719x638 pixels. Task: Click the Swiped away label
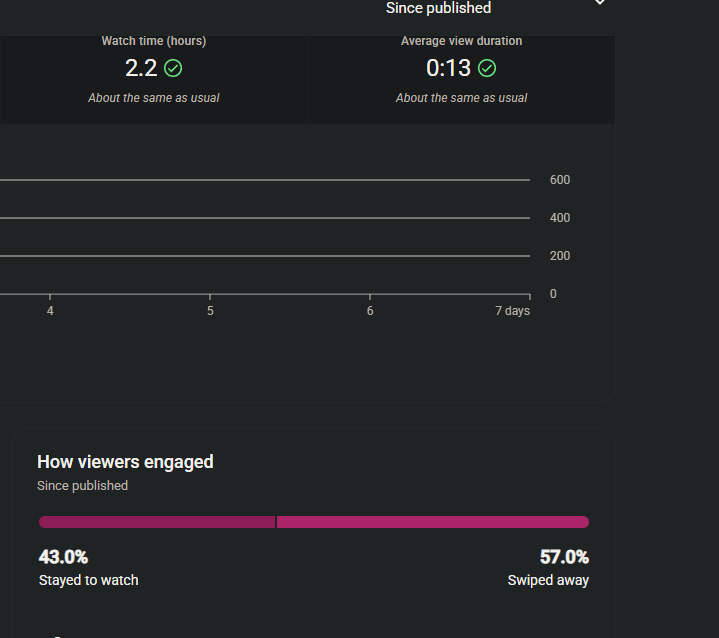[x=548, y=580]
